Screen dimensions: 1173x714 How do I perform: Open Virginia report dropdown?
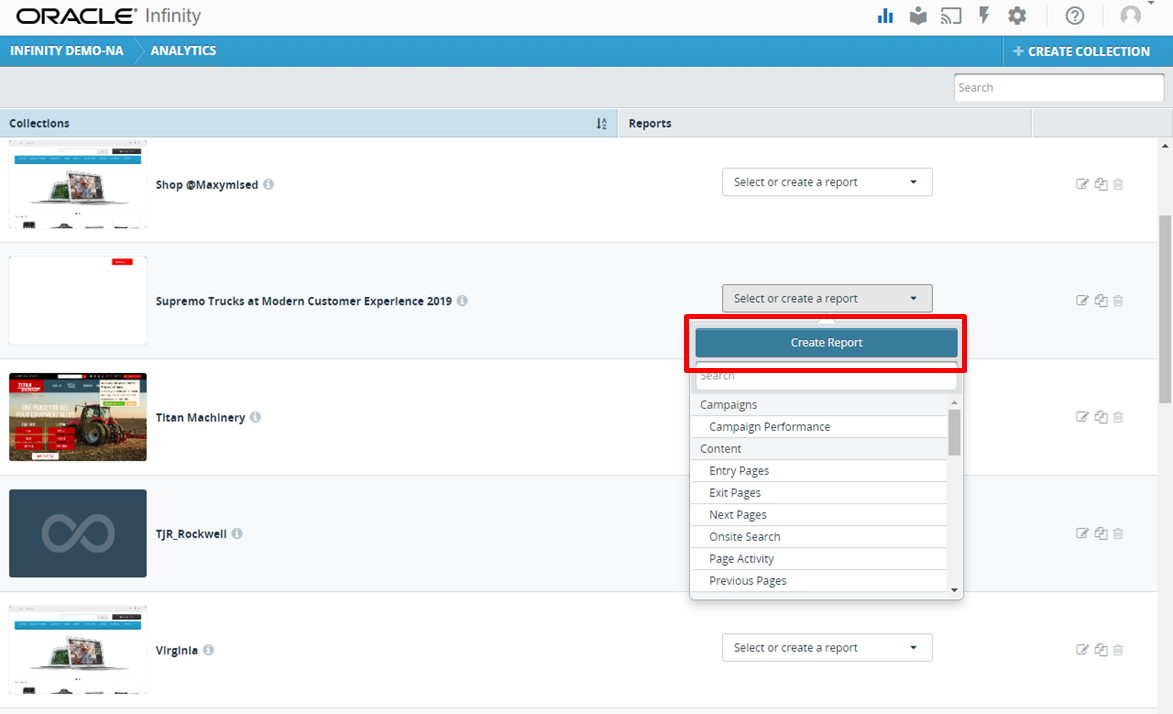827,647
